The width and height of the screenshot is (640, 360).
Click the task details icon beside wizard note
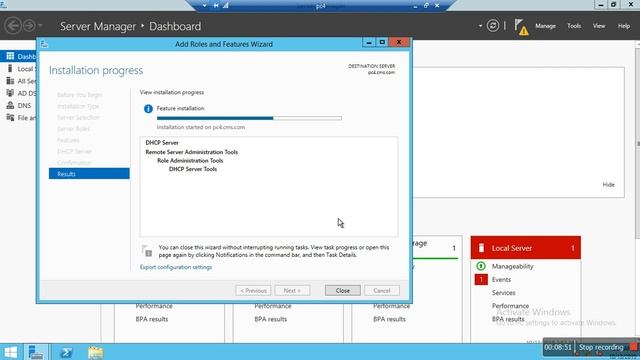147,251
